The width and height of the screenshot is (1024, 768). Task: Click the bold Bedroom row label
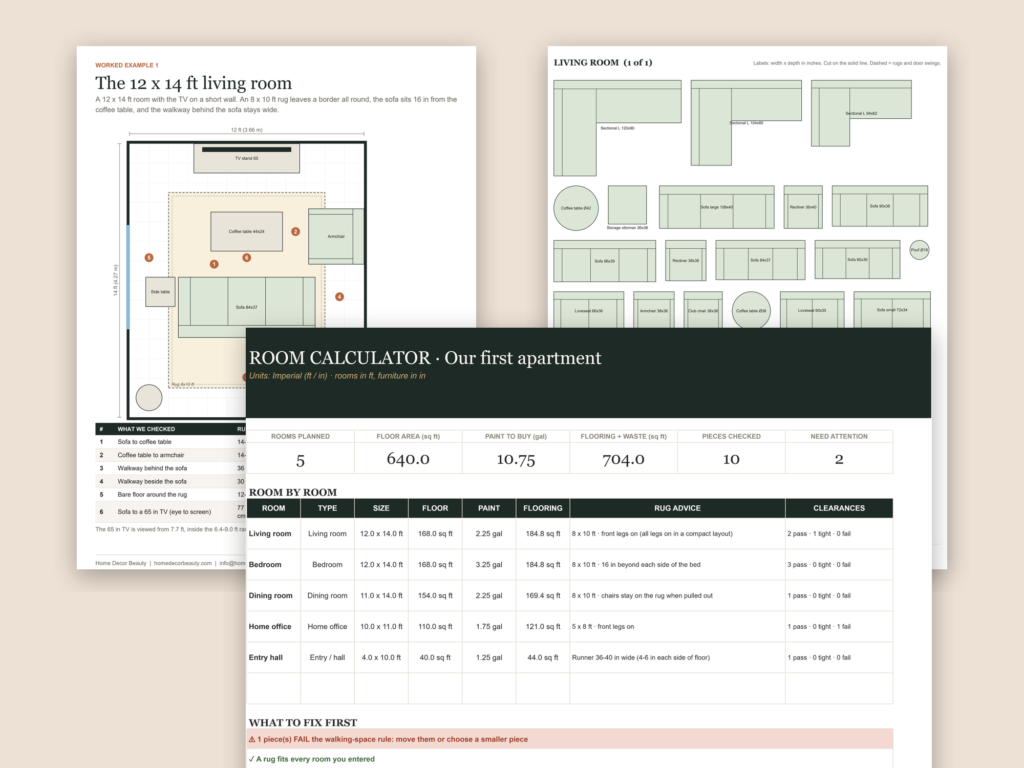(x=265, y=564)
